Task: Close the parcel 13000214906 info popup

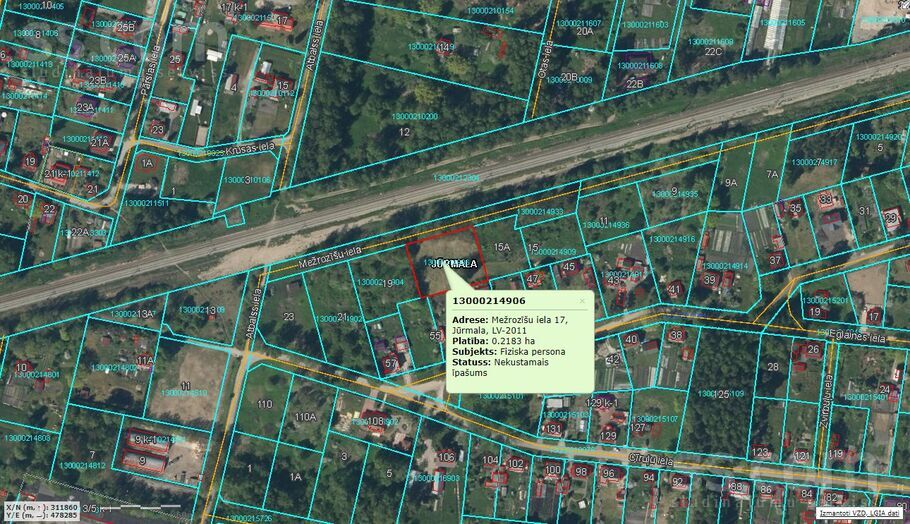Action: (x=582, y=300)
